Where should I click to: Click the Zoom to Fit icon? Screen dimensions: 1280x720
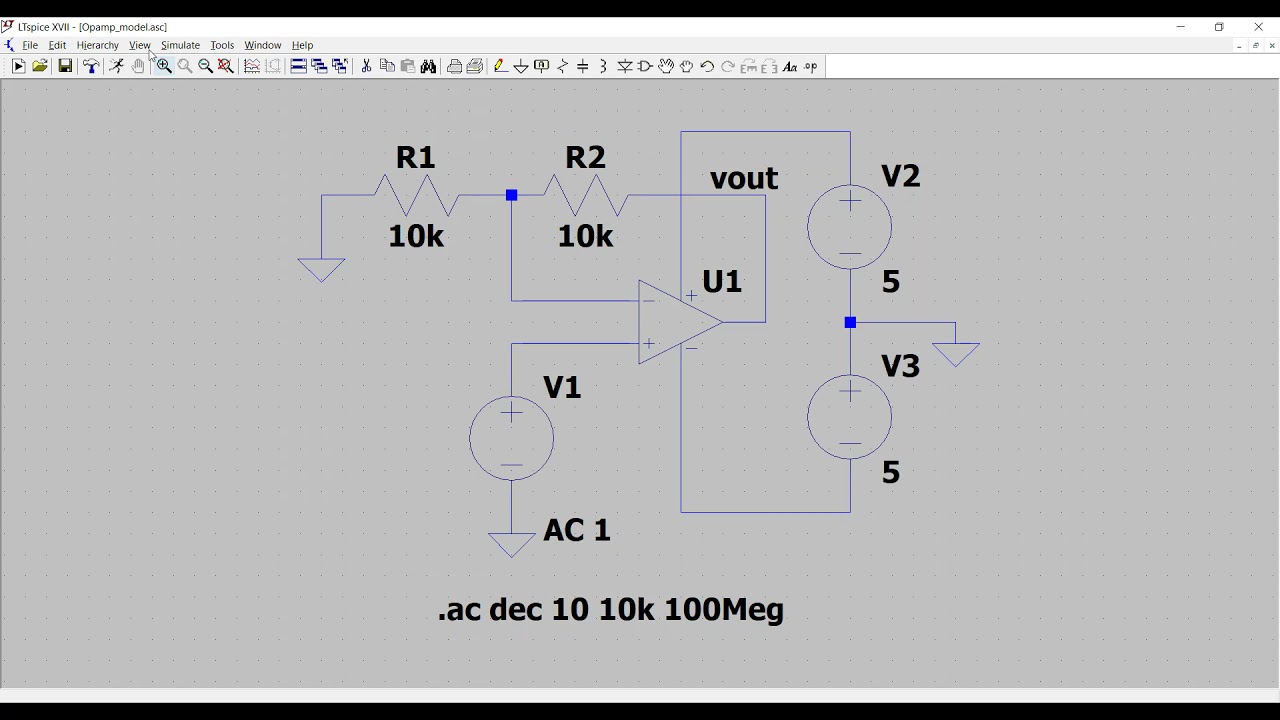point(226,66)
